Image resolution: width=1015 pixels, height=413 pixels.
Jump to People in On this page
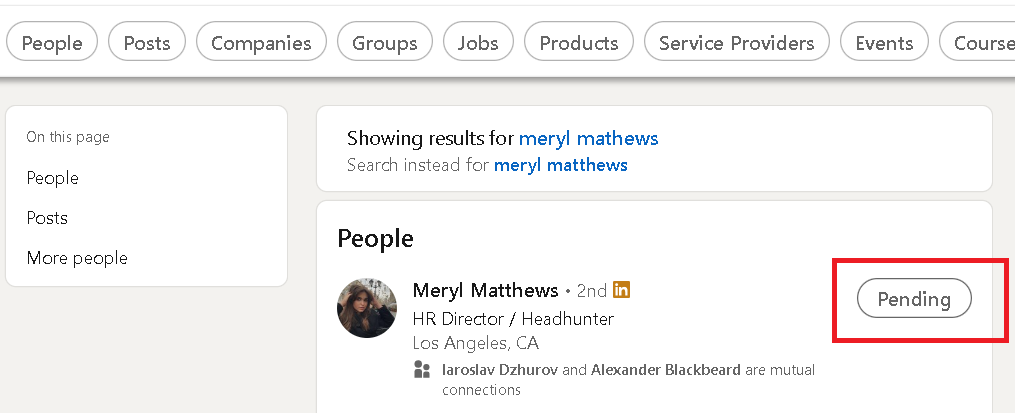click(x=52, y=178)
